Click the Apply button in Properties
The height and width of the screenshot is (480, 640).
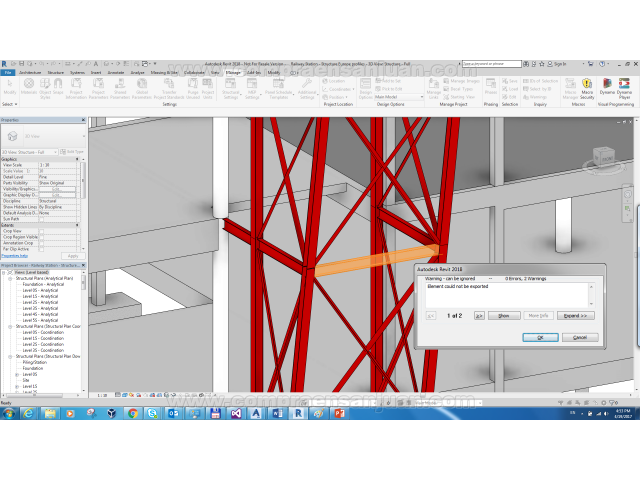[x=73, y=256]
